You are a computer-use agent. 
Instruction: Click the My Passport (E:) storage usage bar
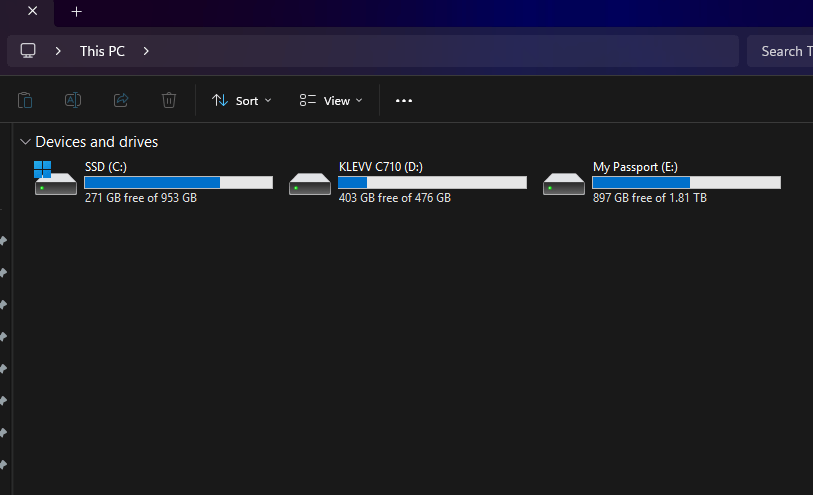pos(686,182)
